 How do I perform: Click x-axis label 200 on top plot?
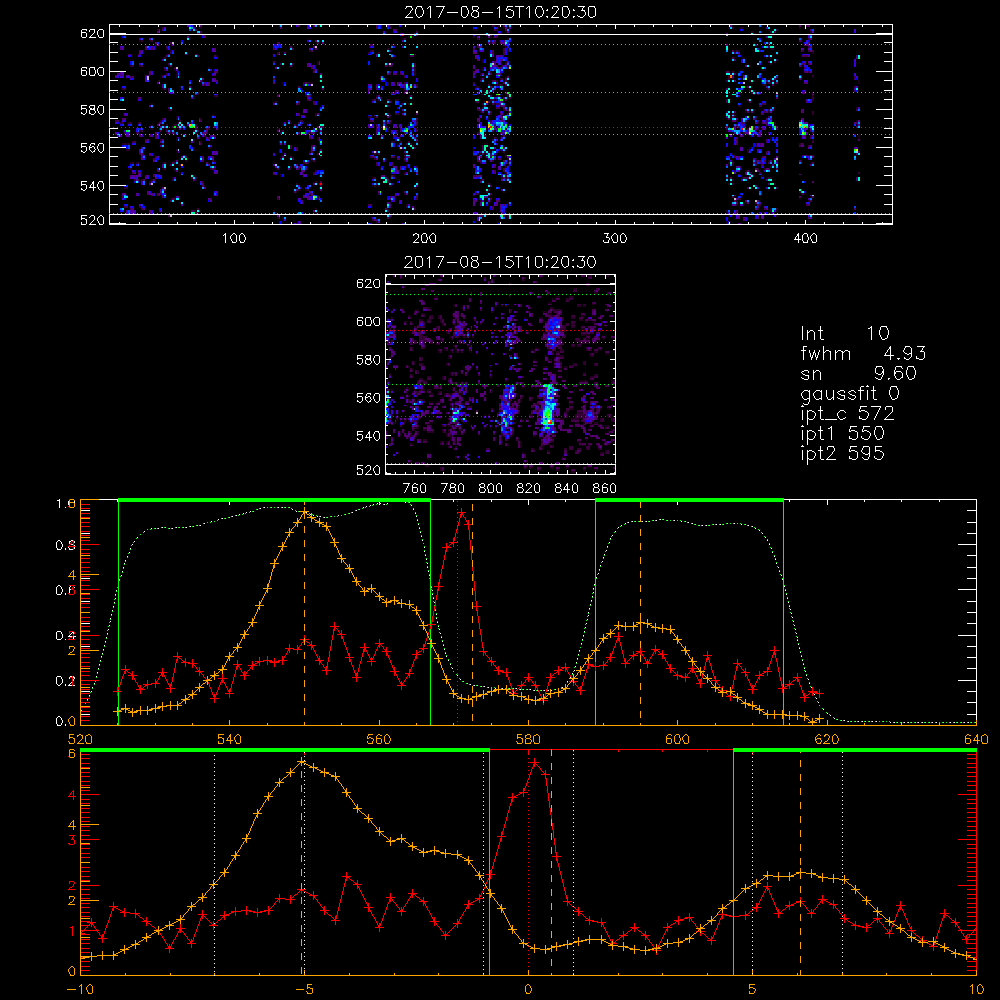tap(424, 239)
